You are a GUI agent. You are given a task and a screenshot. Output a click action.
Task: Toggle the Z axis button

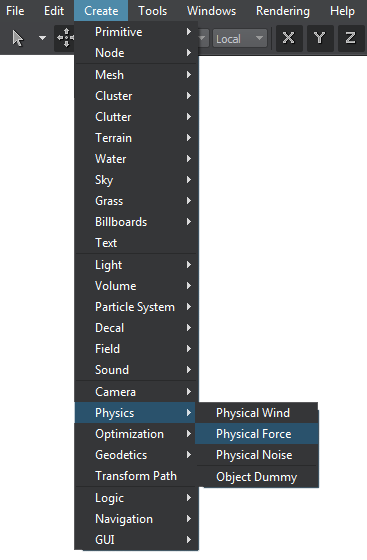(x=351, y=38)
